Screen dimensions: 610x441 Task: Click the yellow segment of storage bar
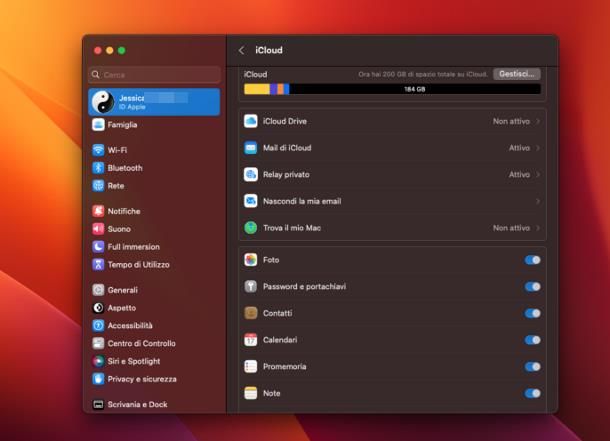click(257, 89)
